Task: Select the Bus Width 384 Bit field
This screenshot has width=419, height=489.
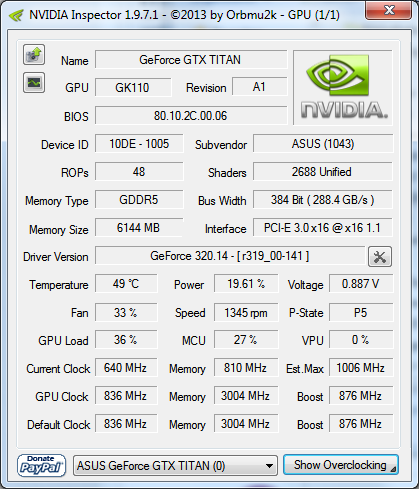Action: tap(323, 200)
